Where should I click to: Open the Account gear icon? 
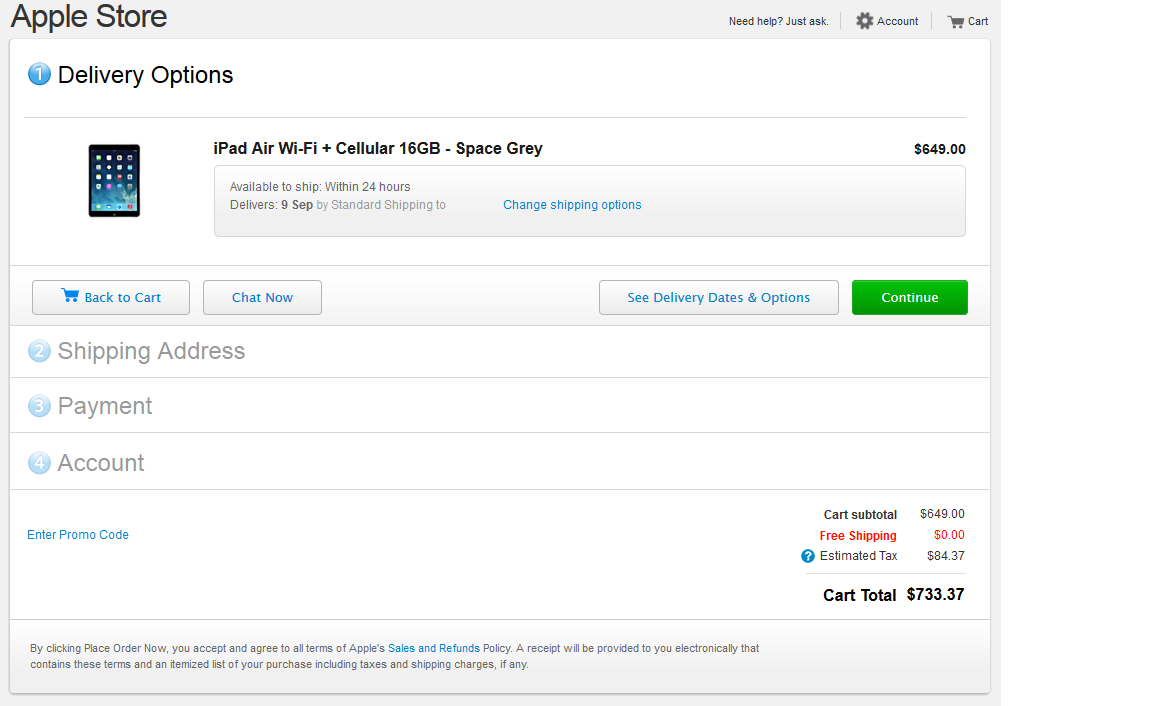point(865,21)
